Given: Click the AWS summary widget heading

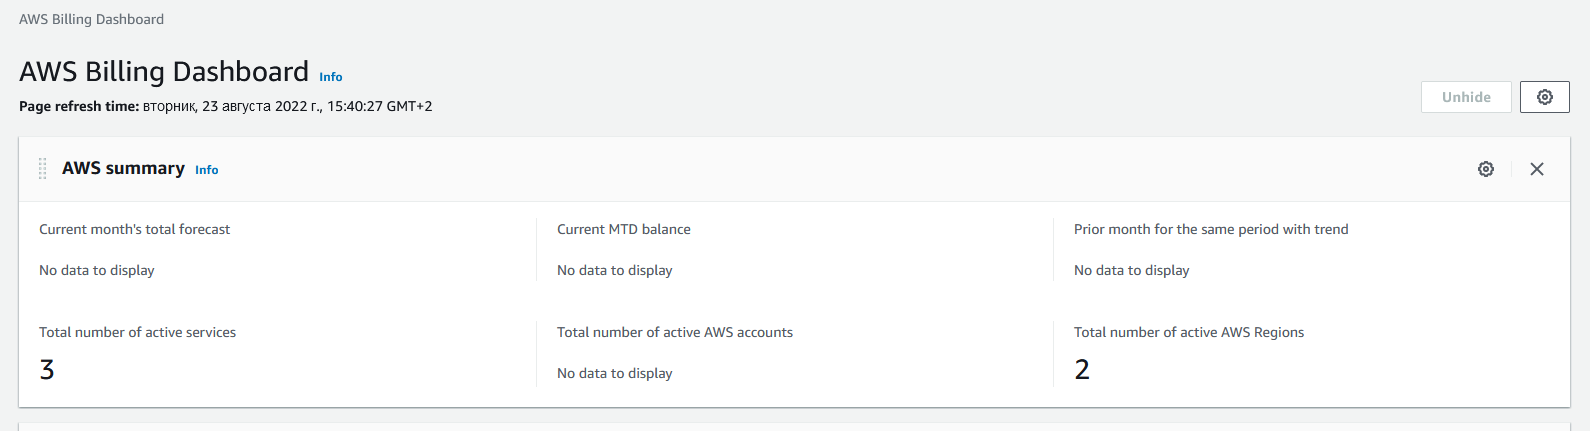Looking at the screenshot, I should [123, 168].
